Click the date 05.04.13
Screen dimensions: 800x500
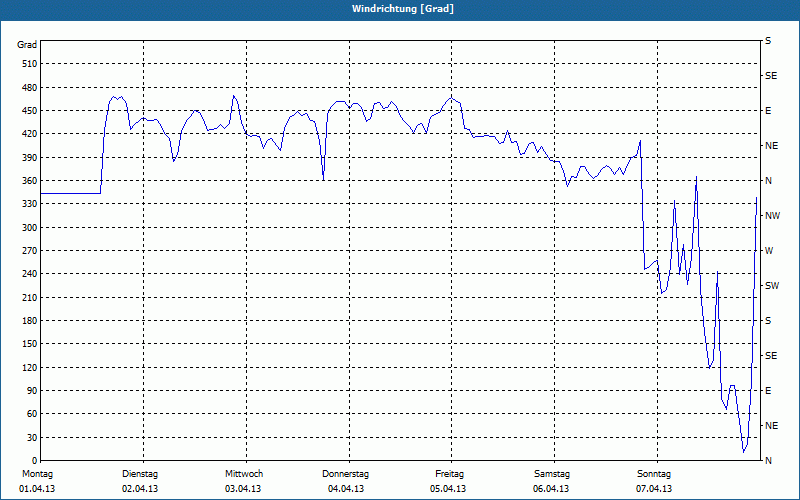(x=448, y=489)
